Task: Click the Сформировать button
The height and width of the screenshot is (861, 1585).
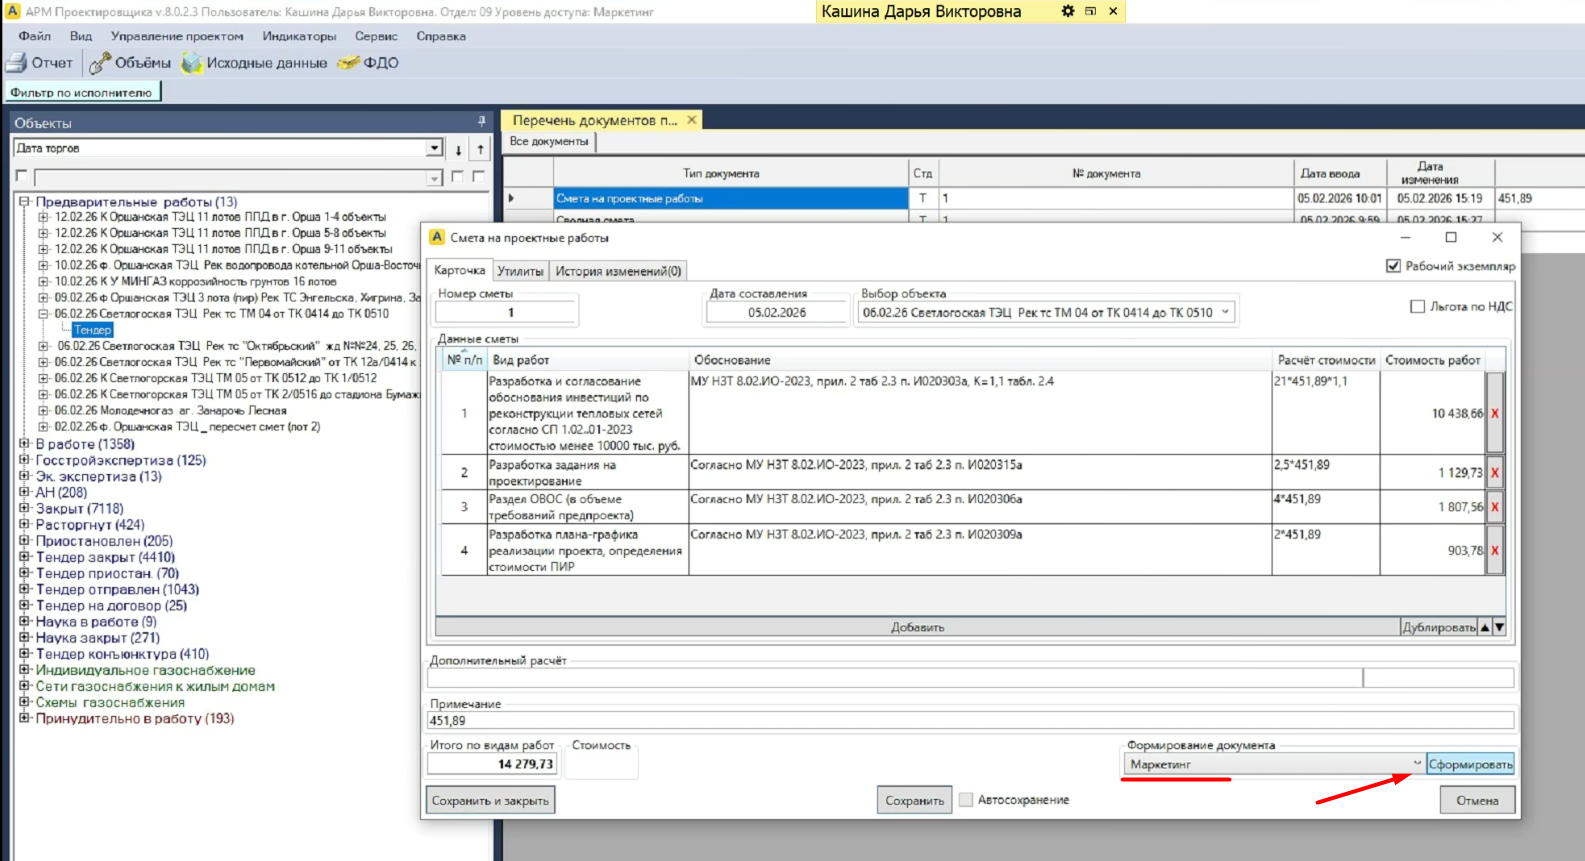Action: click(1470, 764)
